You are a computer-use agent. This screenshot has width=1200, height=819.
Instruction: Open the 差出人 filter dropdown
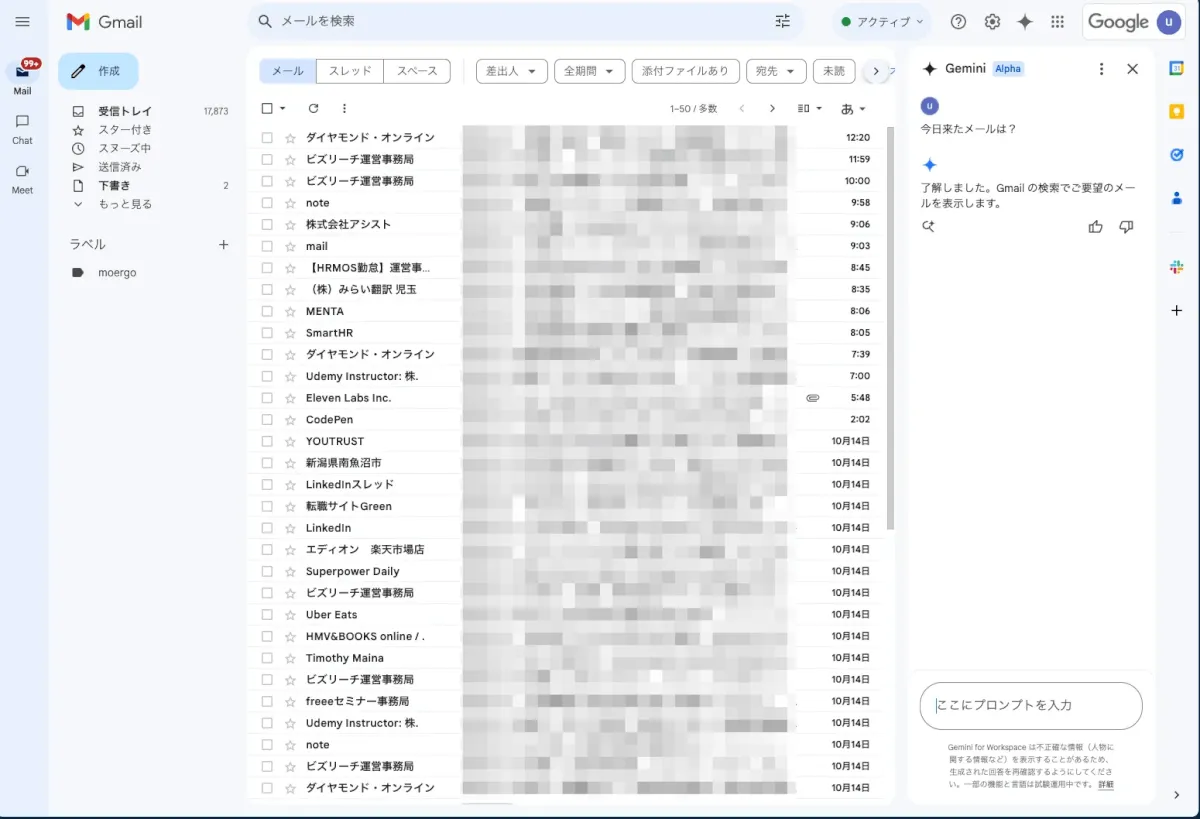click(x=512, y=71)
